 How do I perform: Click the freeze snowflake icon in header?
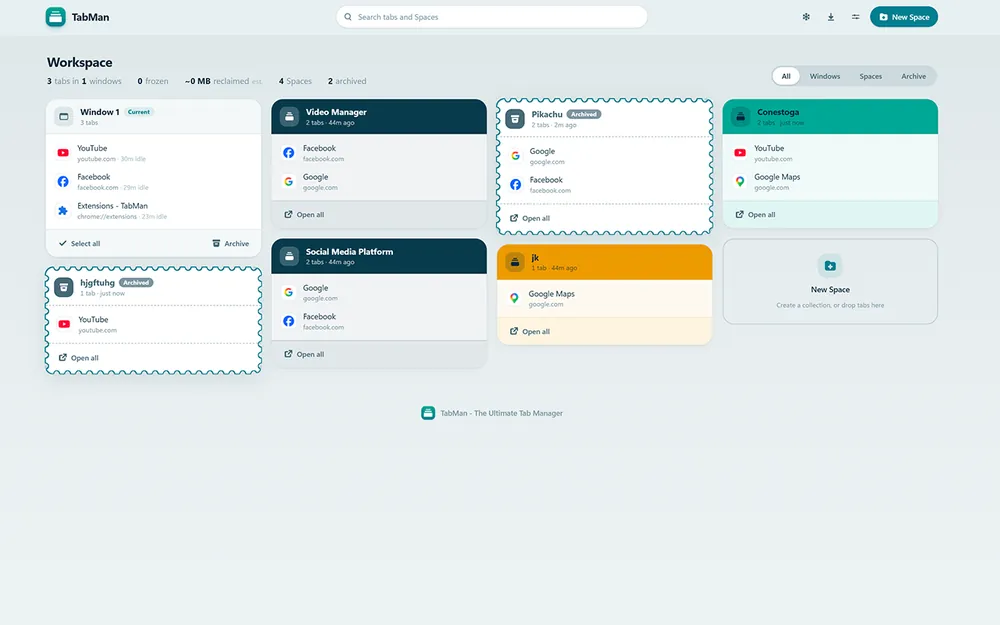(x=806, y=17)
